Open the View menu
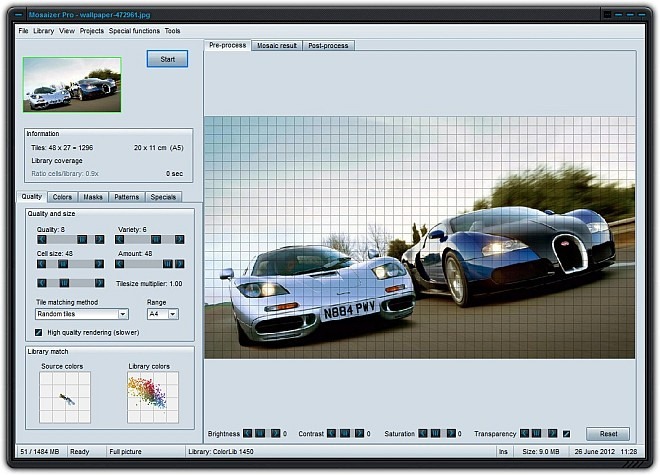Viewport: 660px width, 475px height. tap(67, 31)
